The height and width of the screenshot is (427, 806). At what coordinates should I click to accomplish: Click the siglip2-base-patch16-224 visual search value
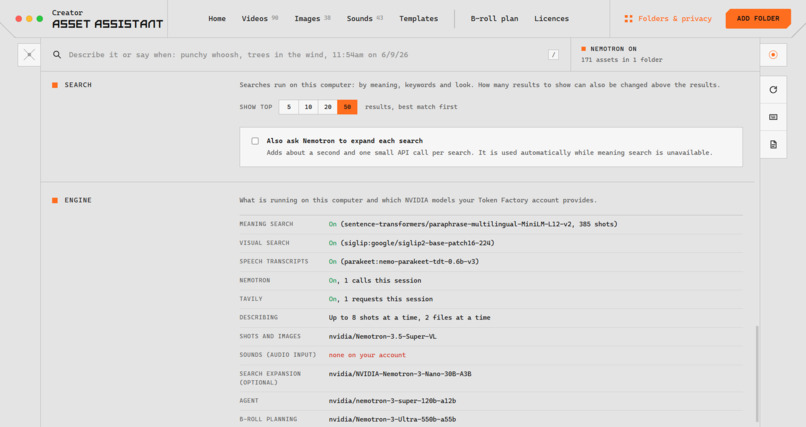click(417, 243)
